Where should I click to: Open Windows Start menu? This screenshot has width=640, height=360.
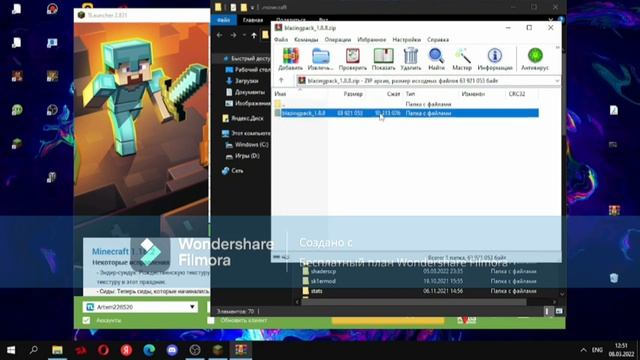11,350
